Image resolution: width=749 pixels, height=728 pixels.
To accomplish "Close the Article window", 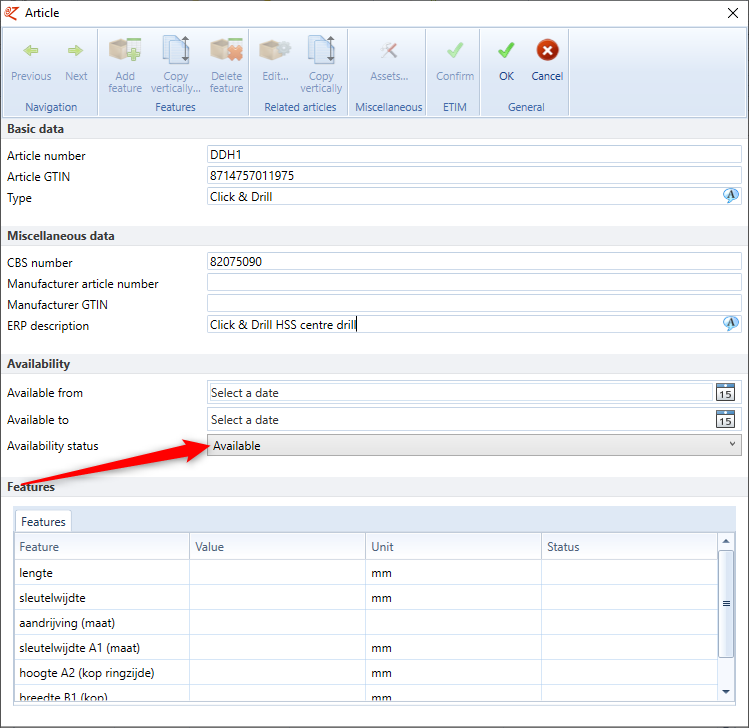I will (x=733, y=13).
